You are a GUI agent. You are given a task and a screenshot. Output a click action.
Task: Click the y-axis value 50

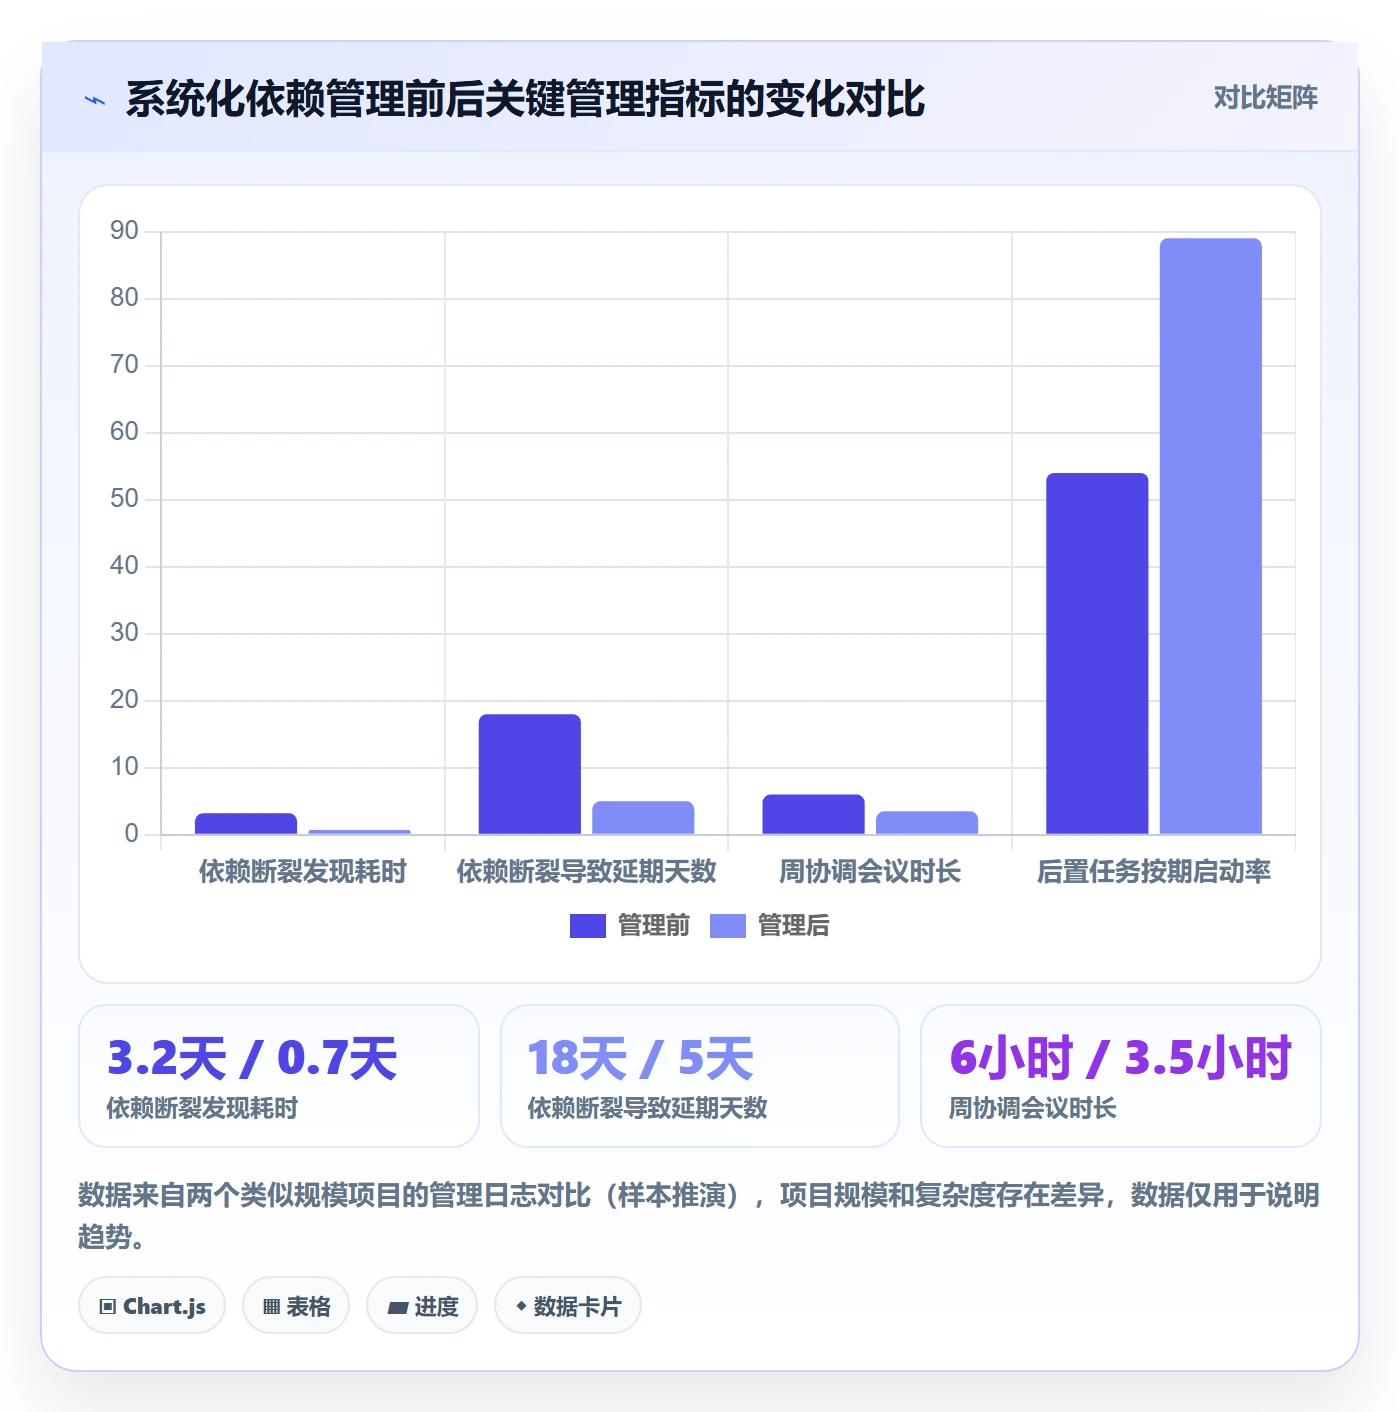tap(125, 499)
